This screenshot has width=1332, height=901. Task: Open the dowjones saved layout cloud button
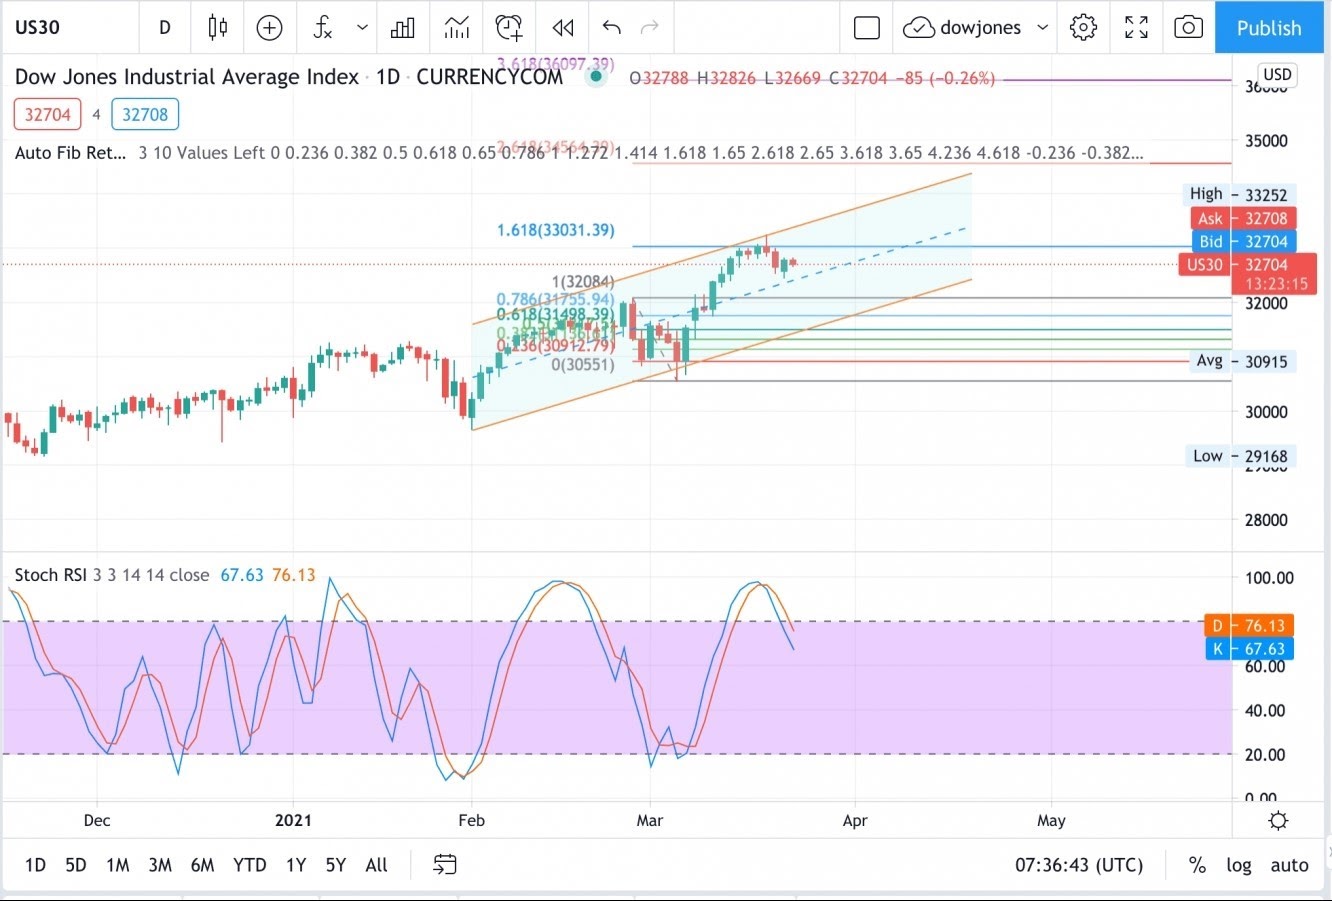coord(962,28)
